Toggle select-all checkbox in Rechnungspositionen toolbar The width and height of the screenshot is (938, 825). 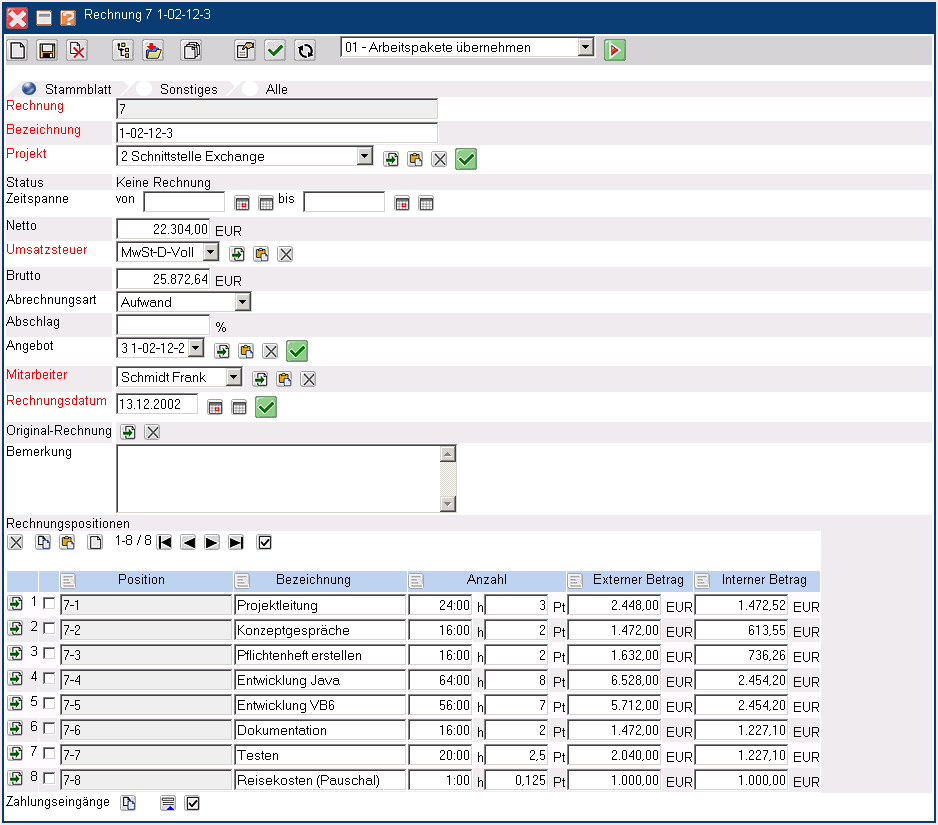(265, 542)
